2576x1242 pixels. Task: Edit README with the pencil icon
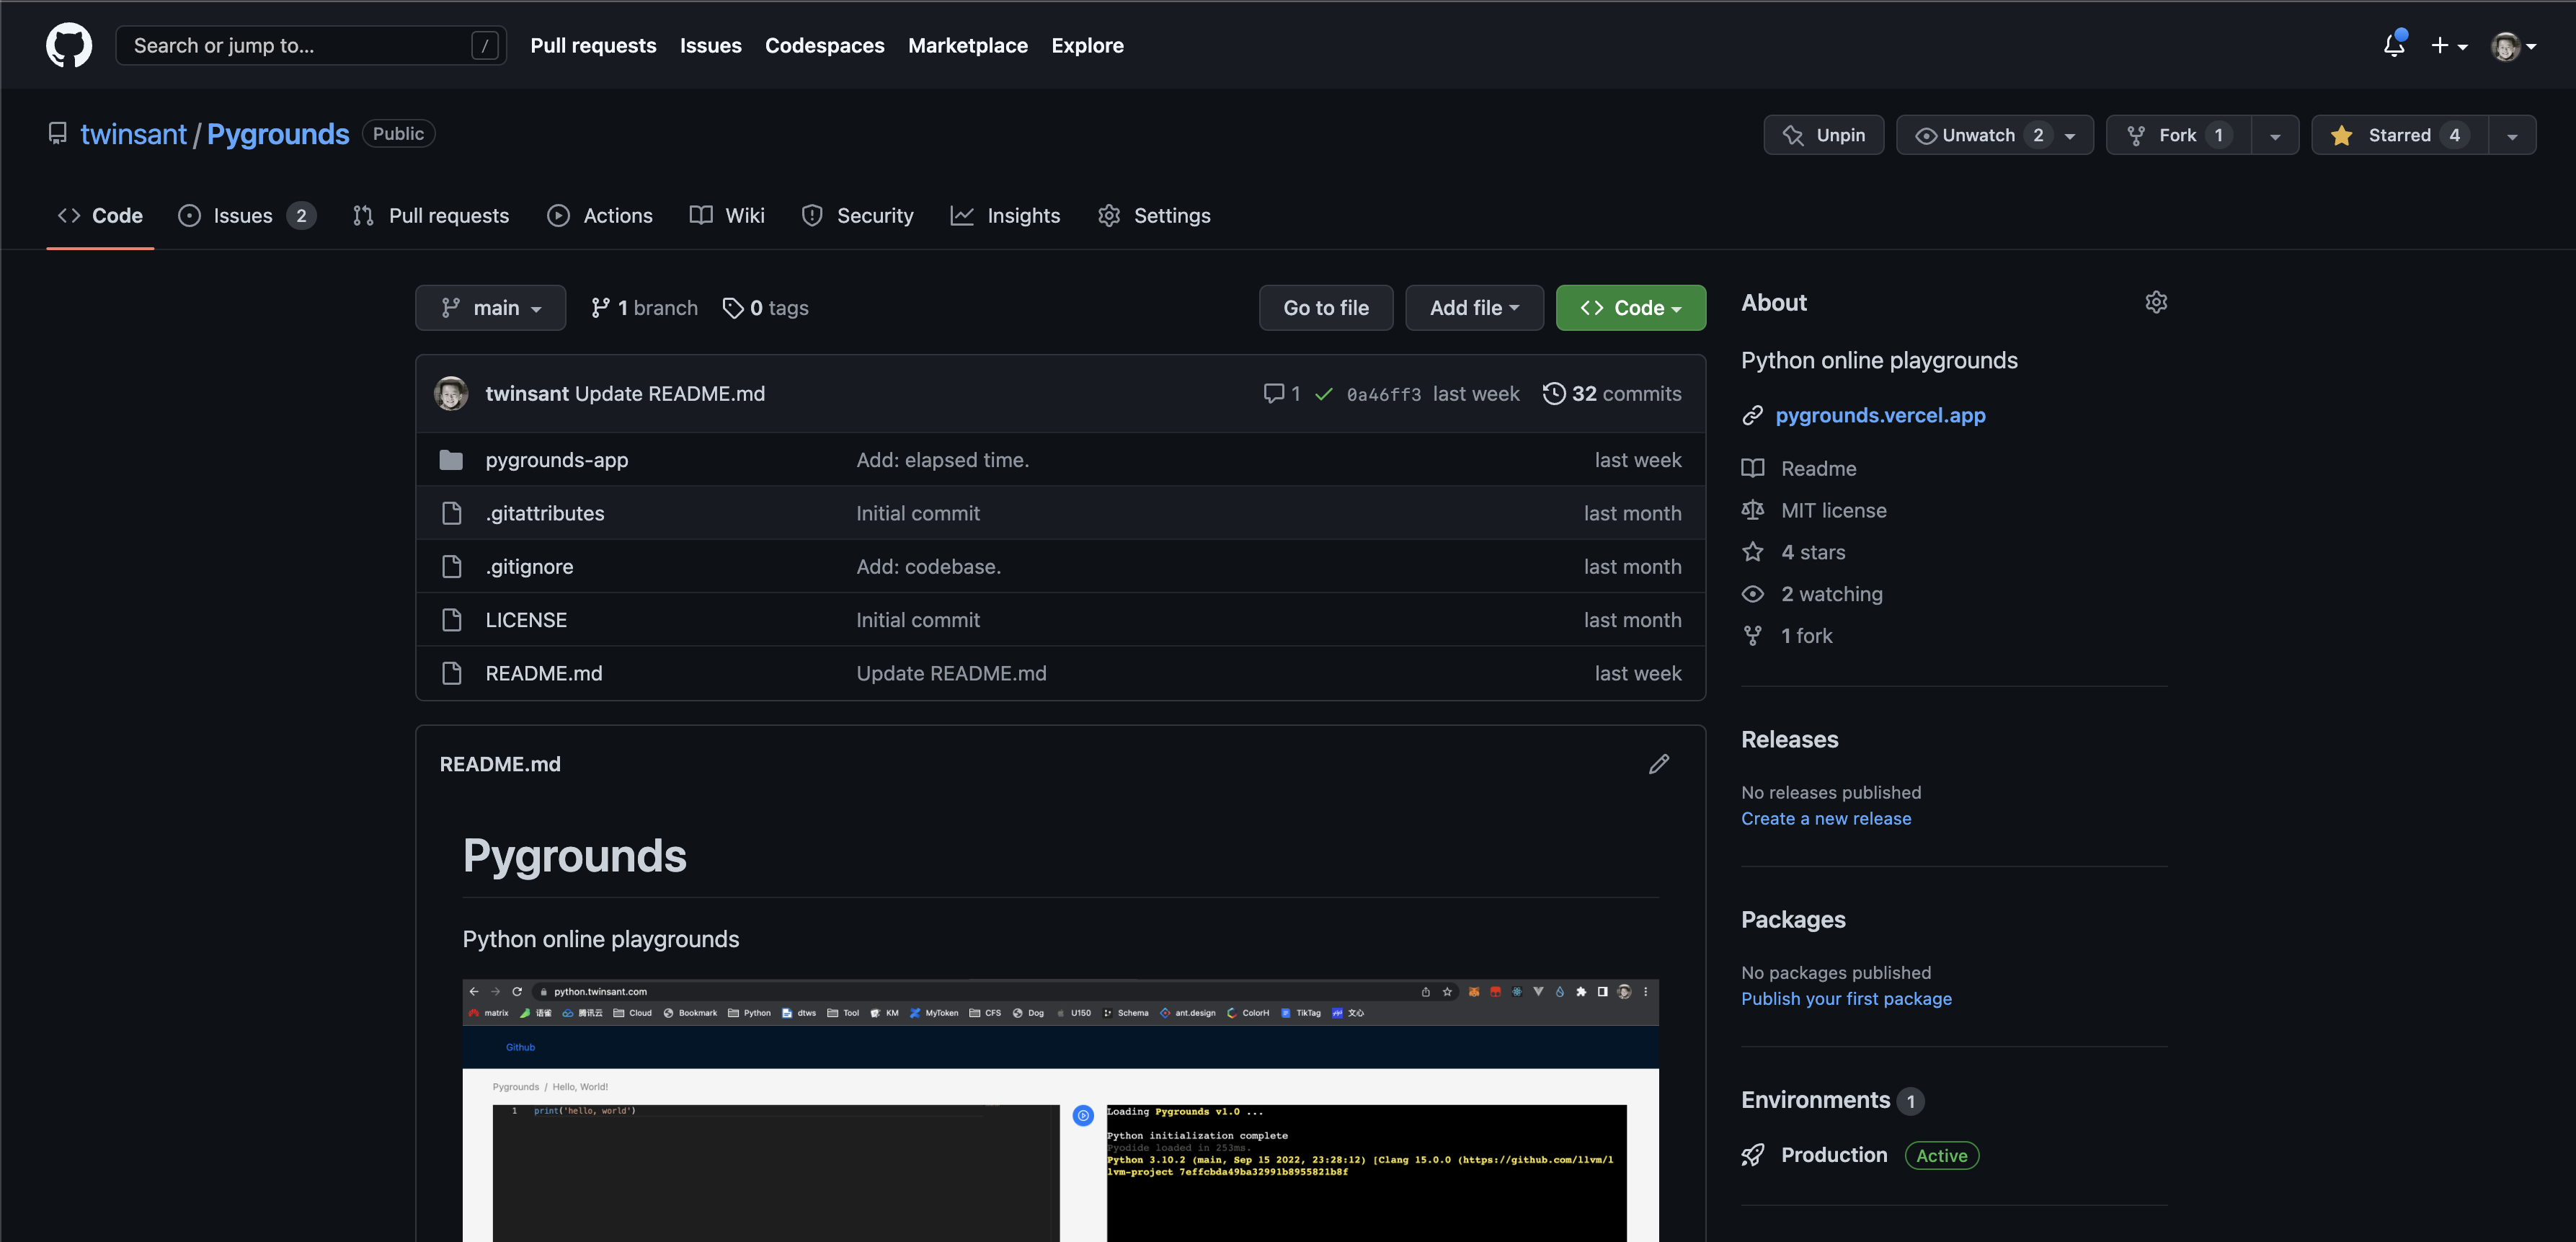pyautogui.click(x=1659, y=764)
